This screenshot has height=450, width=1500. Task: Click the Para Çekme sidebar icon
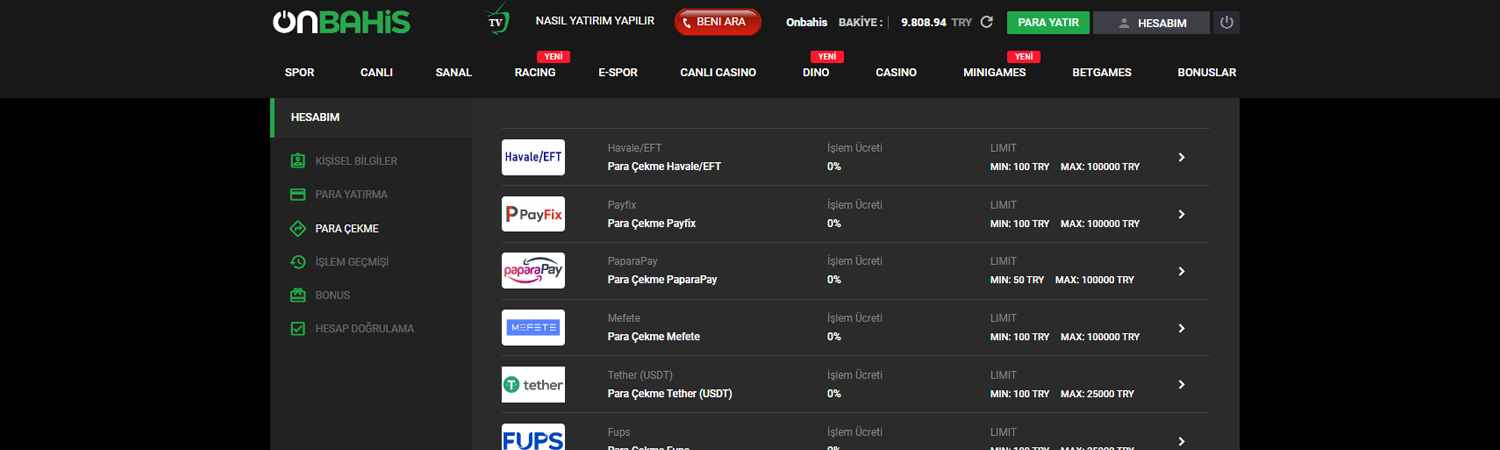coord(297,228)
